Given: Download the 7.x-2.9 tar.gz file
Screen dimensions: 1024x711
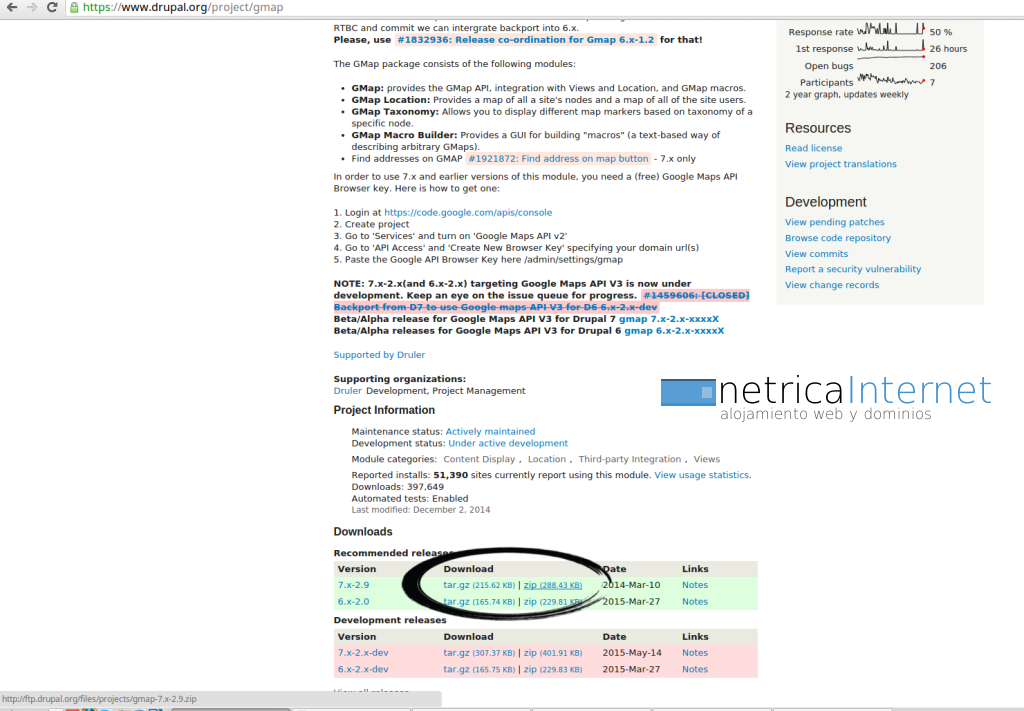Looking at the screenshot, I should (x=456, y=585).
